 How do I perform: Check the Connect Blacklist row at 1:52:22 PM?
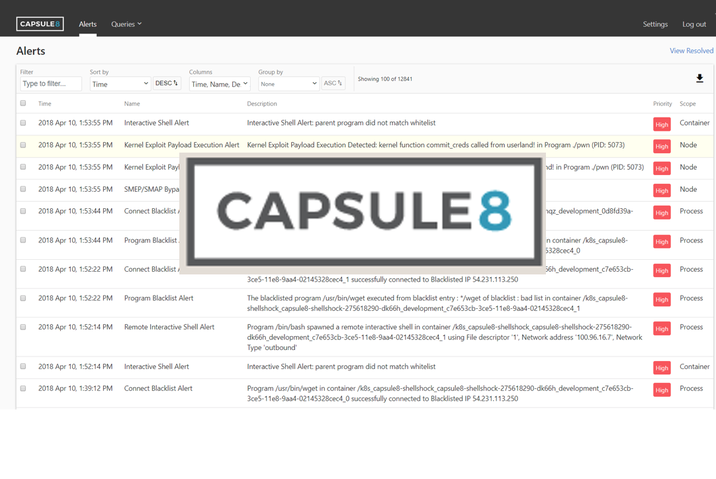tap(23, 269)
